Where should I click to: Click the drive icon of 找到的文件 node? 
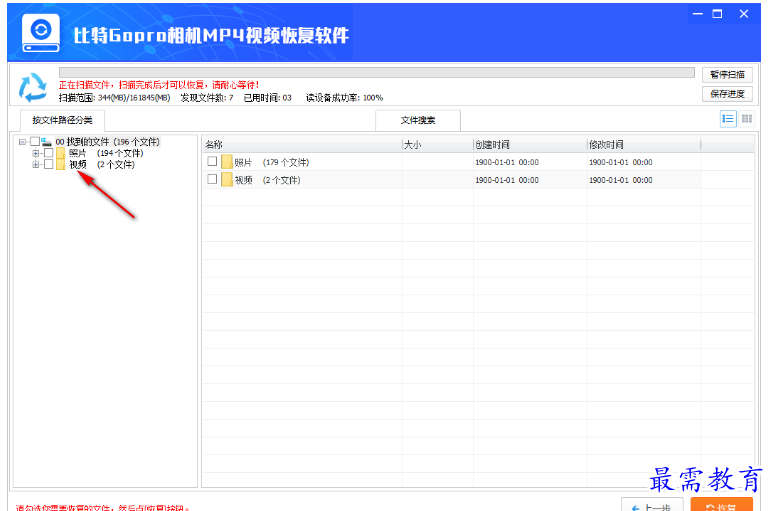[x=47, y=142]
